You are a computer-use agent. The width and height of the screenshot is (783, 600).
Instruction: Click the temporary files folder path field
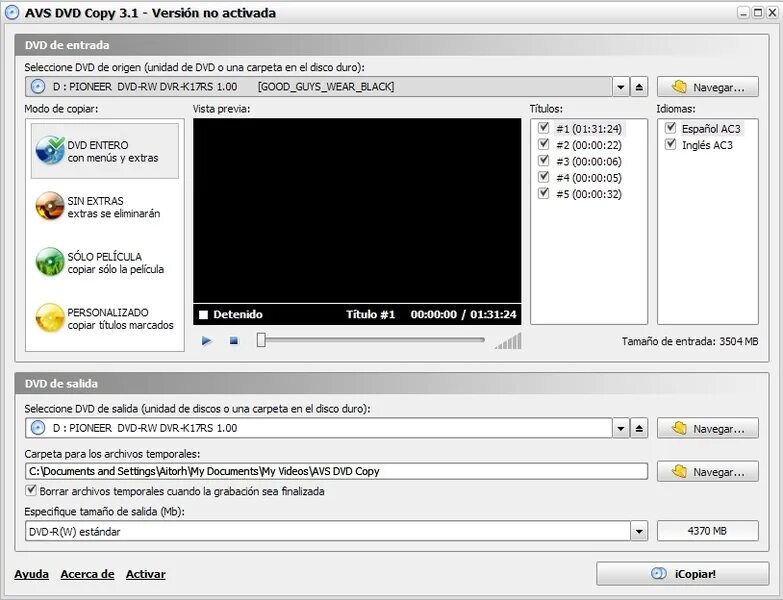[337, 471]
